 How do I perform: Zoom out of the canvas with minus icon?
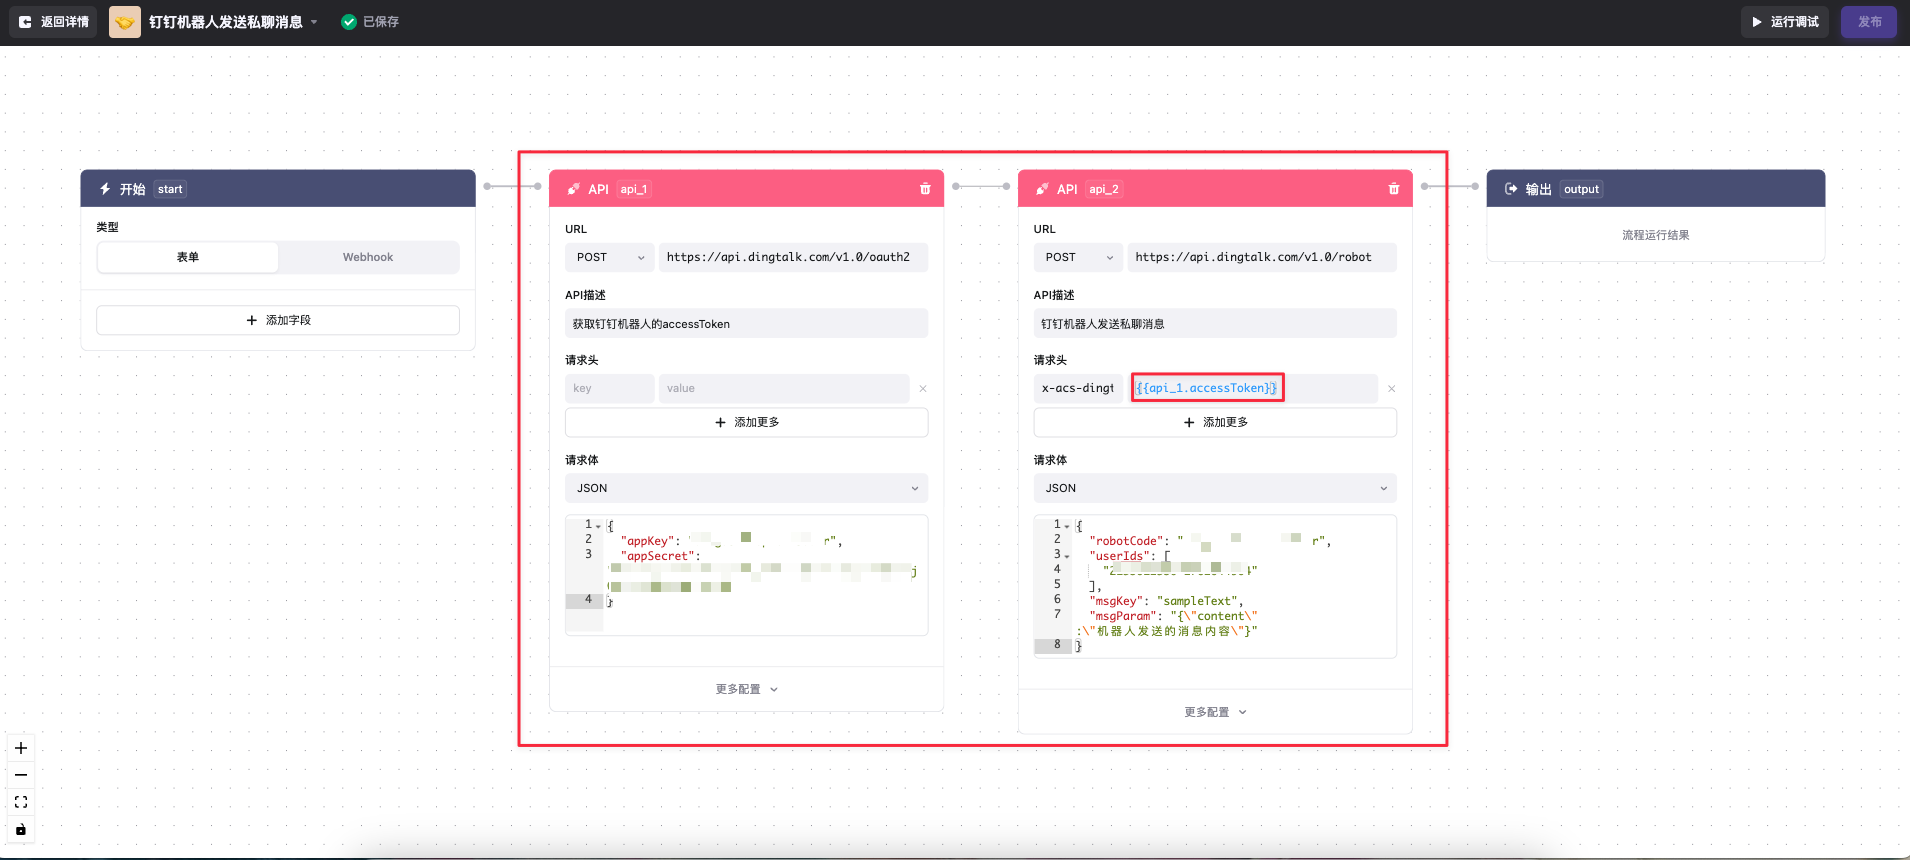coord(21,775)
